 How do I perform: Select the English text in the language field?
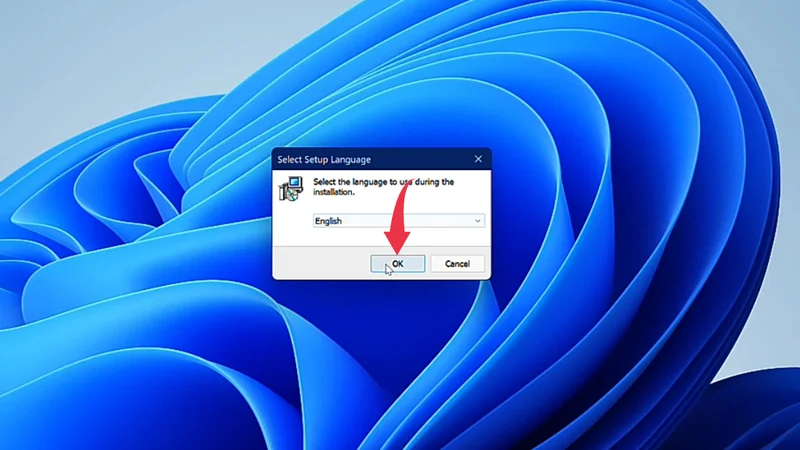[328, 221]
